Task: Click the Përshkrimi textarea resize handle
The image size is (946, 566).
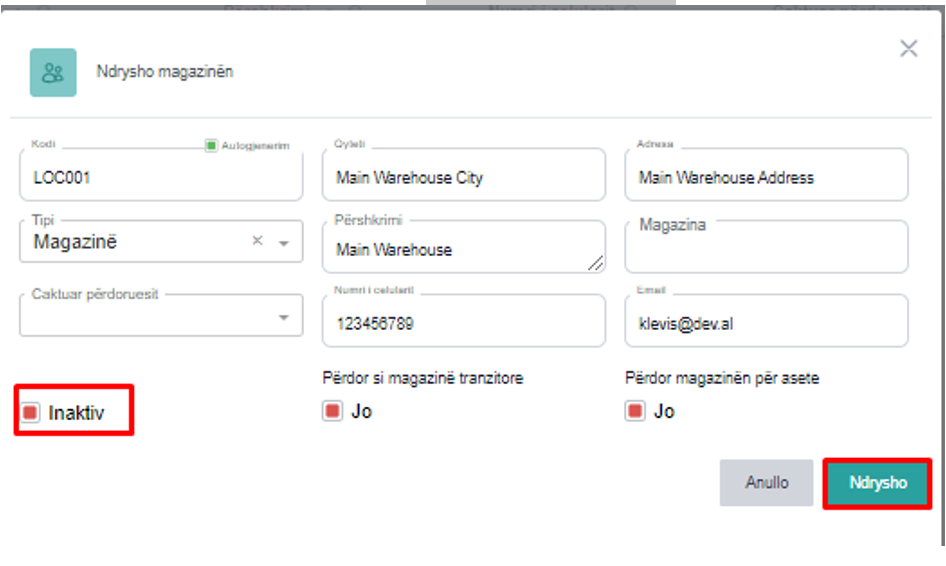Action: [x=596, y=263]
